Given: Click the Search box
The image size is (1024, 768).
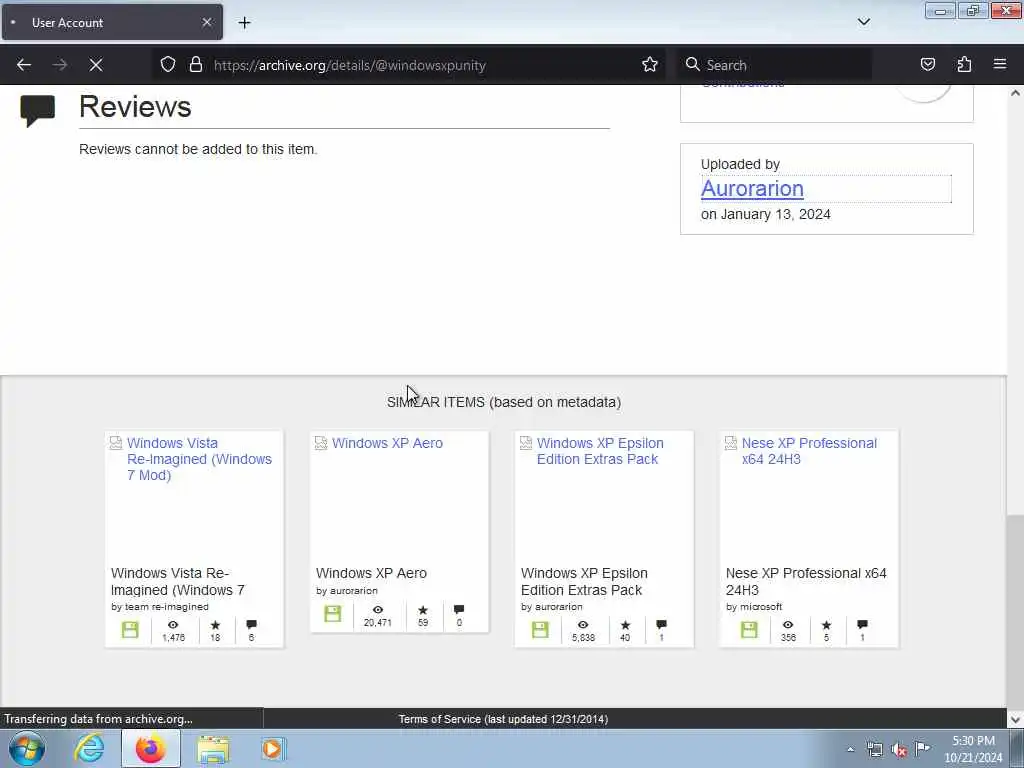Looking at the screenshot, I should 774,65.
